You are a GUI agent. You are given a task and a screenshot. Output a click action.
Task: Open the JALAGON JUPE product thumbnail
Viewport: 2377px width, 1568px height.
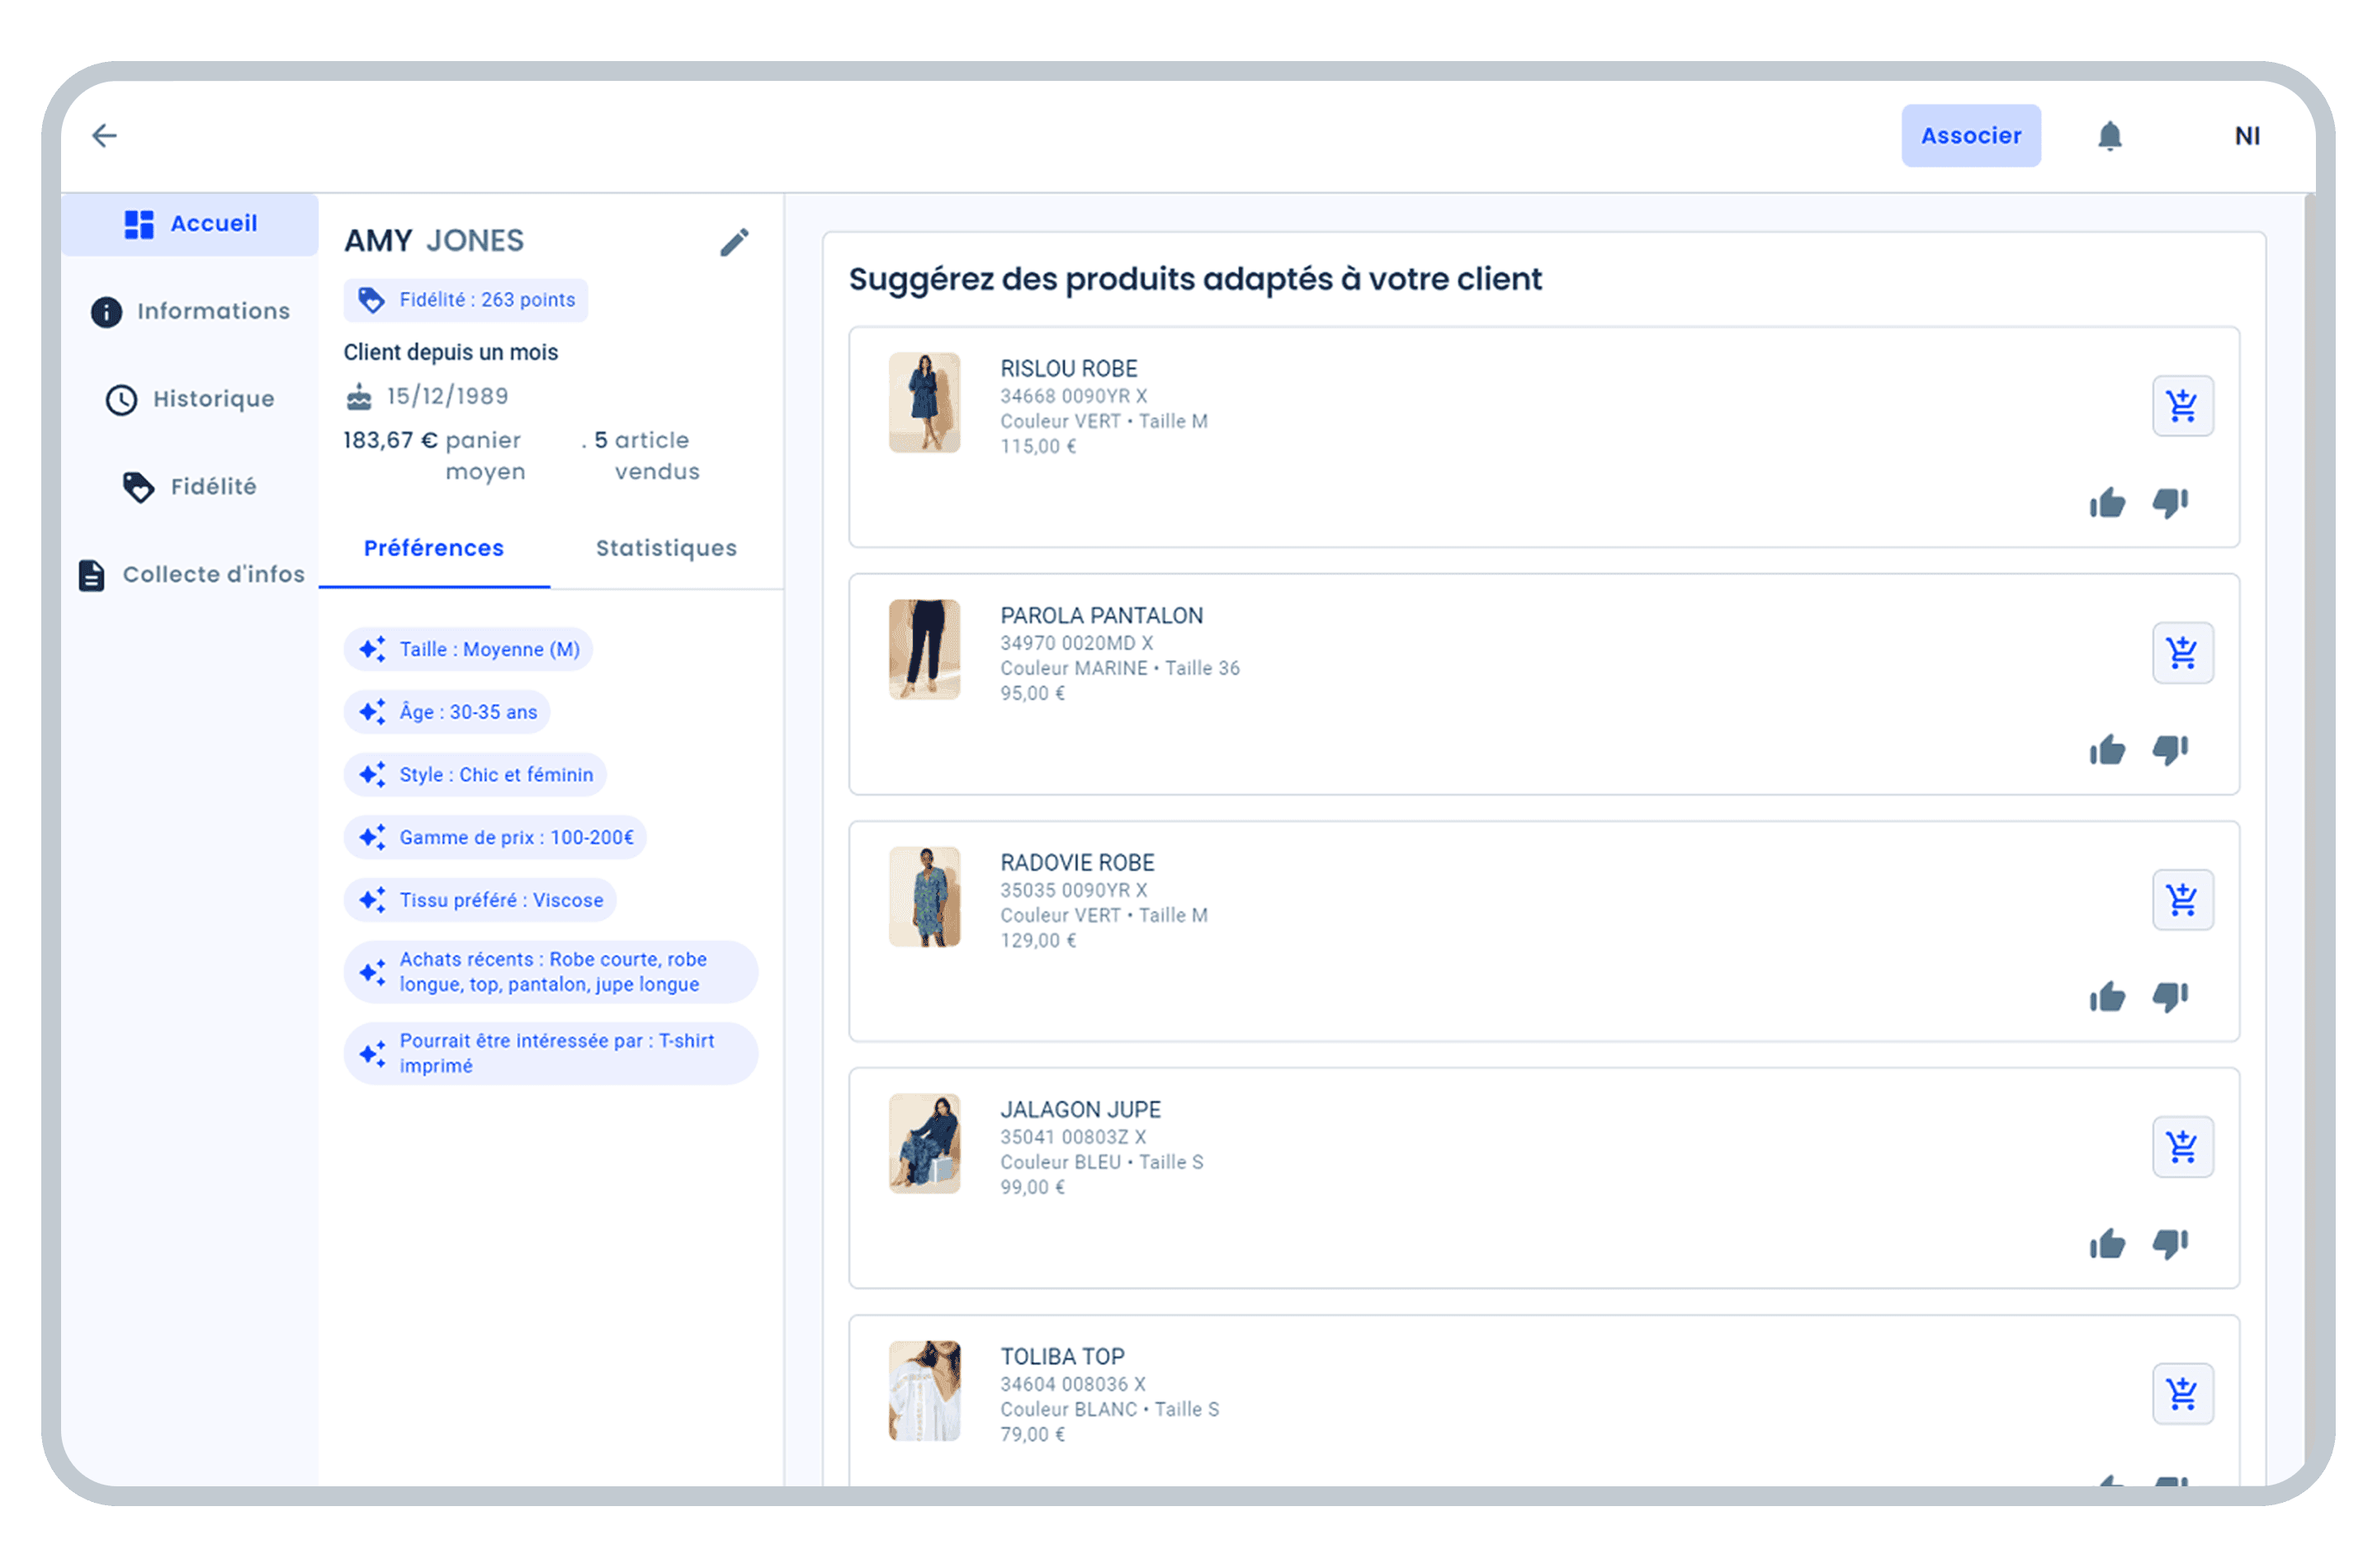click(x=924, y=1144)
